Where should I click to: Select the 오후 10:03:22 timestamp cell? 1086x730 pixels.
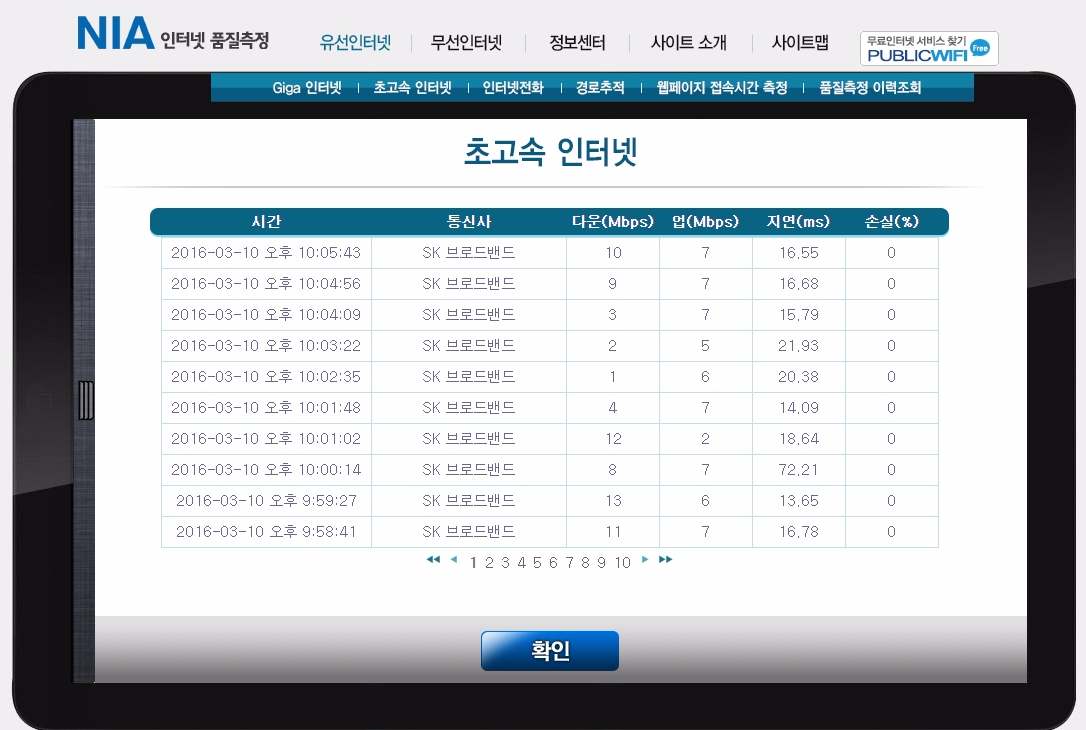266,346
